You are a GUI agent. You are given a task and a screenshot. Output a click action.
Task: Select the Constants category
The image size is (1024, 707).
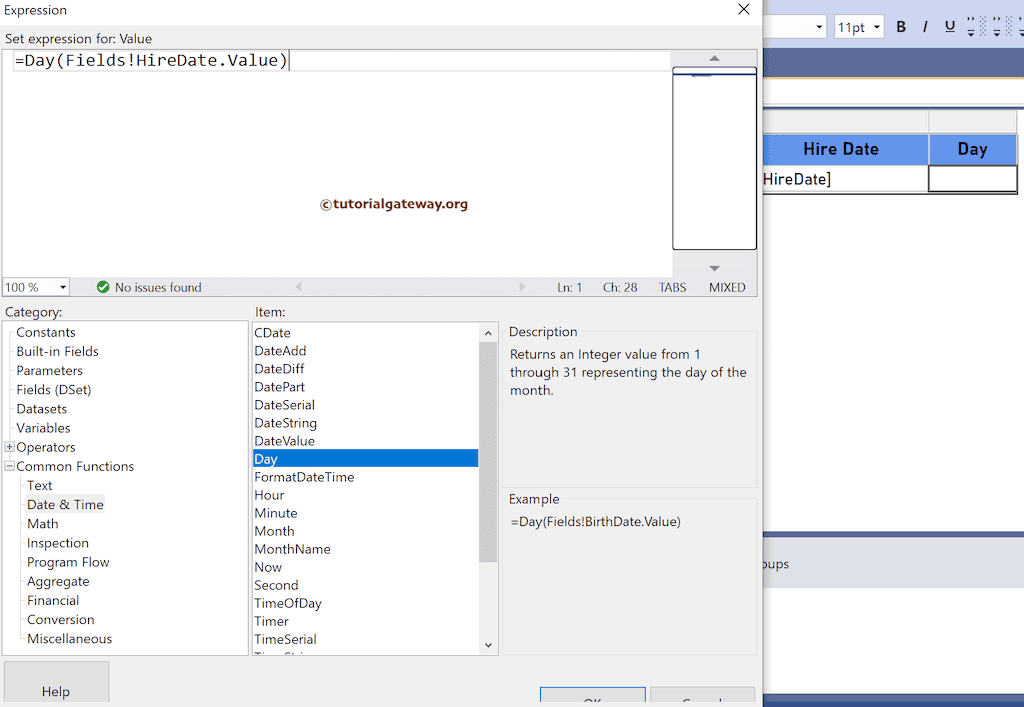coord(46,332)
